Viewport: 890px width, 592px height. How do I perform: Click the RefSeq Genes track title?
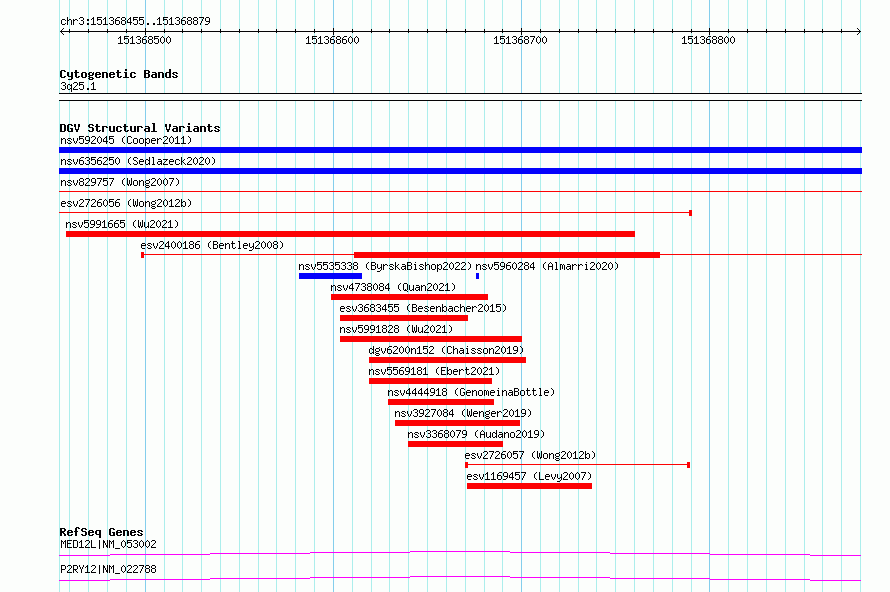101,532
